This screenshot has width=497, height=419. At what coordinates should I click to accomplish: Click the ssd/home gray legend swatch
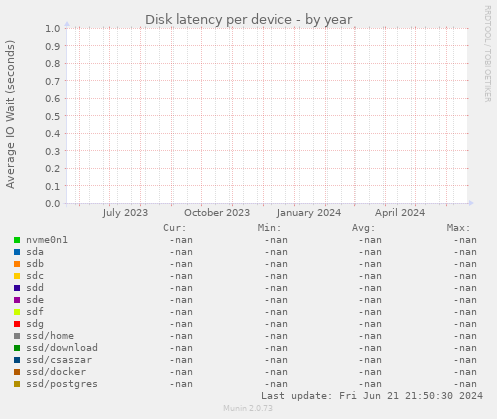coord(17,336)
